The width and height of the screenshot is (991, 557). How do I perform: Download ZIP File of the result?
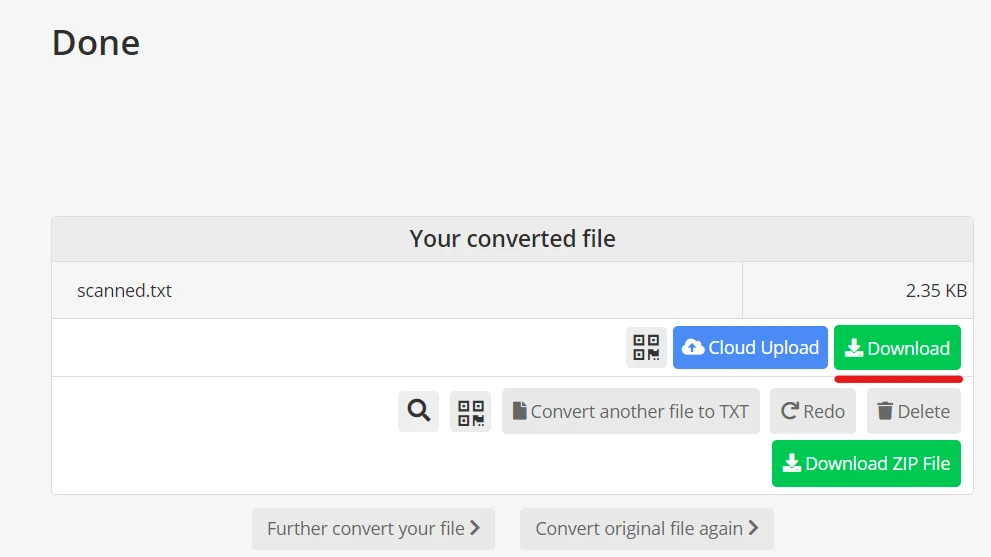point(866,463)
